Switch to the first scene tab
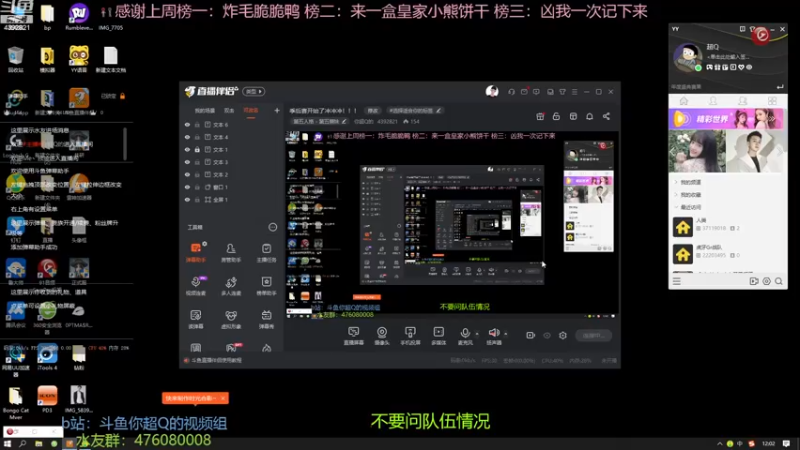Screen dimensions: 800x450 point(205,111)
